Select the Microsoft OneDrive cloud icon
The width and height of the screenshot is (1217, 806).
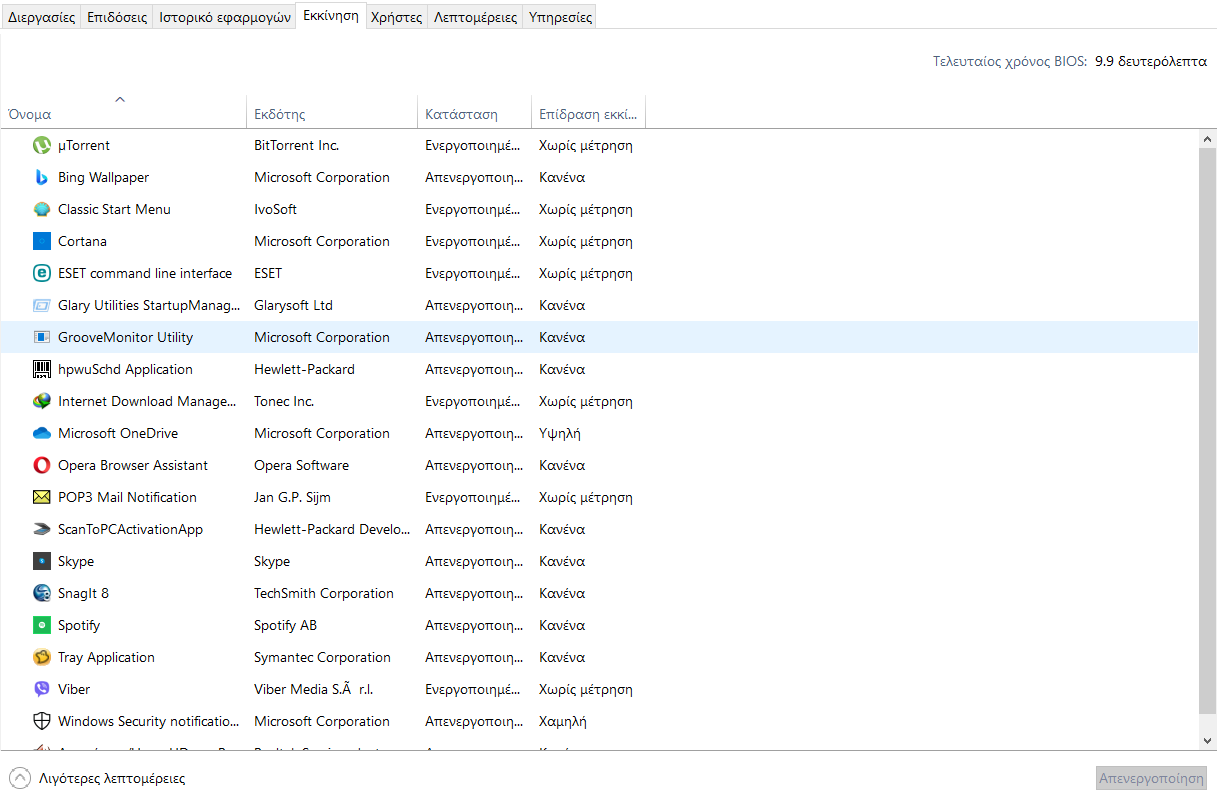(x=42, y=433)
